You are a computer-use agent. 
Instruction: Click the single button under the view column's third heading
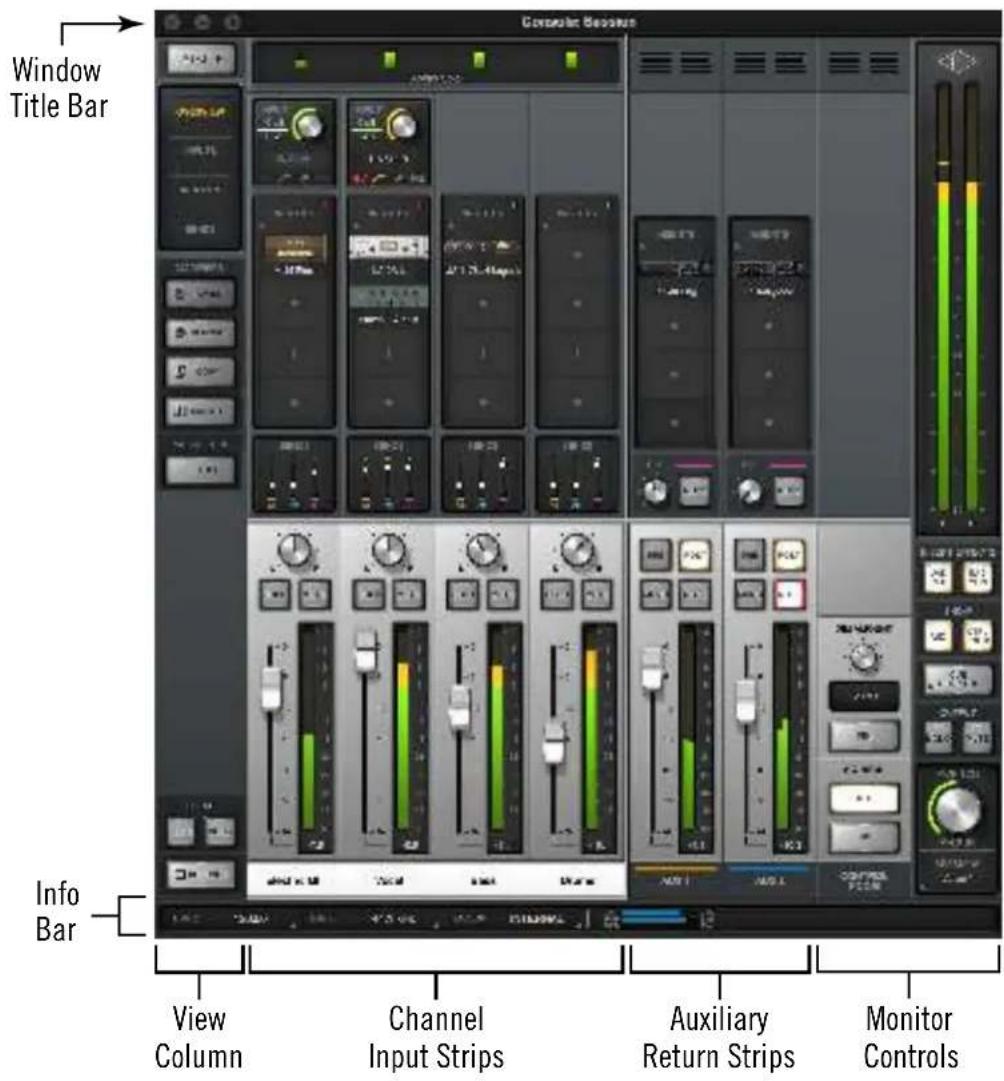pyautogui.click(x=201, y=470)
